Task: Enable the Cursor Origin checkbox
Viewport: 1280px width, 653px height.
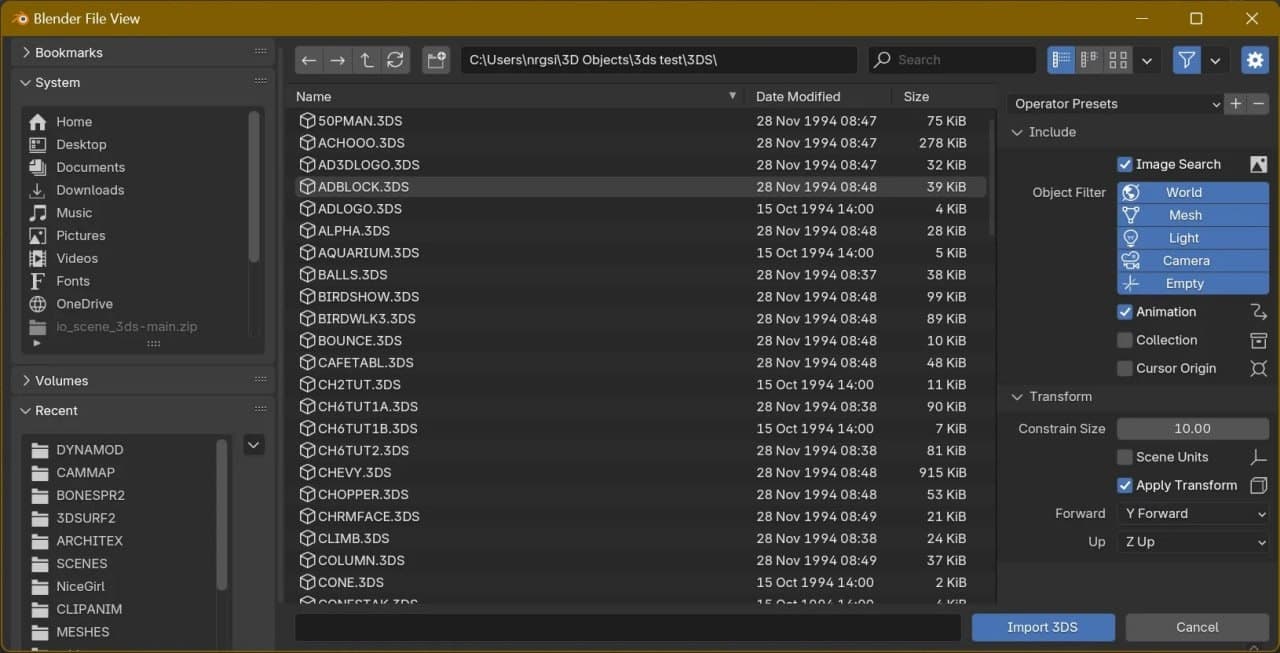Action: coord(1125,368)
